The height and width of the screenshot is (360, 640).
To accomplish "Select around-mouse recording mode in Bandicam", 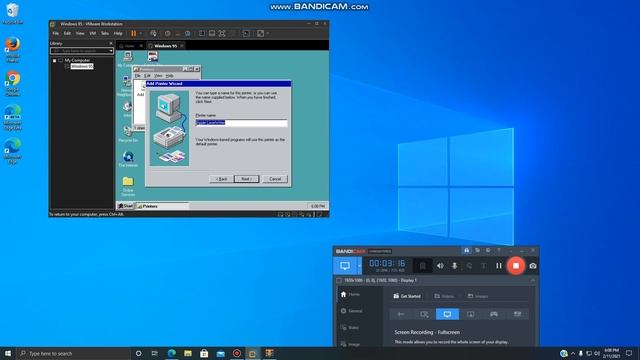I will tap(471, 314).
